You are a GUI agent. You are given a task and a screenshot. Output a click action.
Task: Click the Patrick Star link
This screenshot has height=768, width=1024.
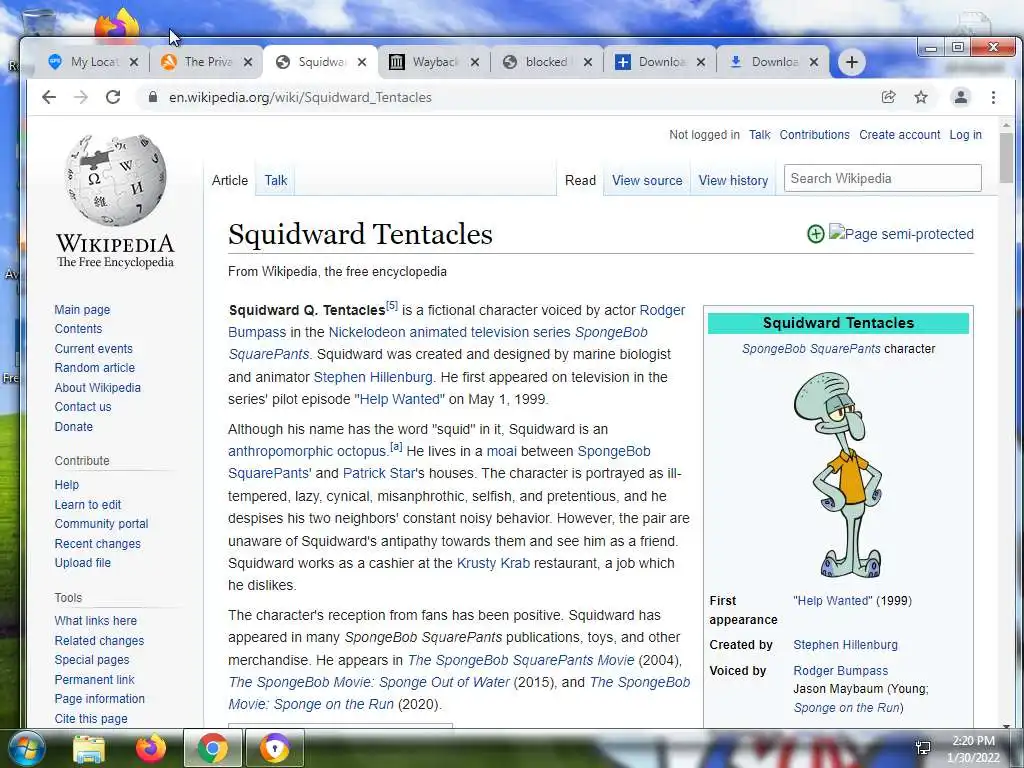pos(379,473)
